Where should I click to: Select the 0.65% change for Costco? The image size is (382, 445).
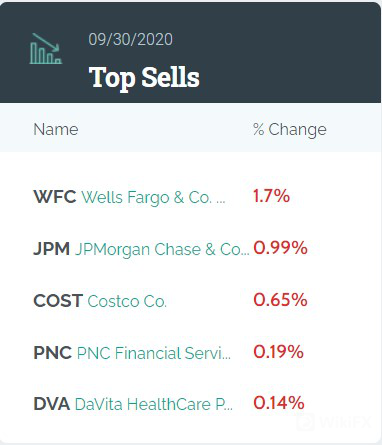click(x=280, y=300)
